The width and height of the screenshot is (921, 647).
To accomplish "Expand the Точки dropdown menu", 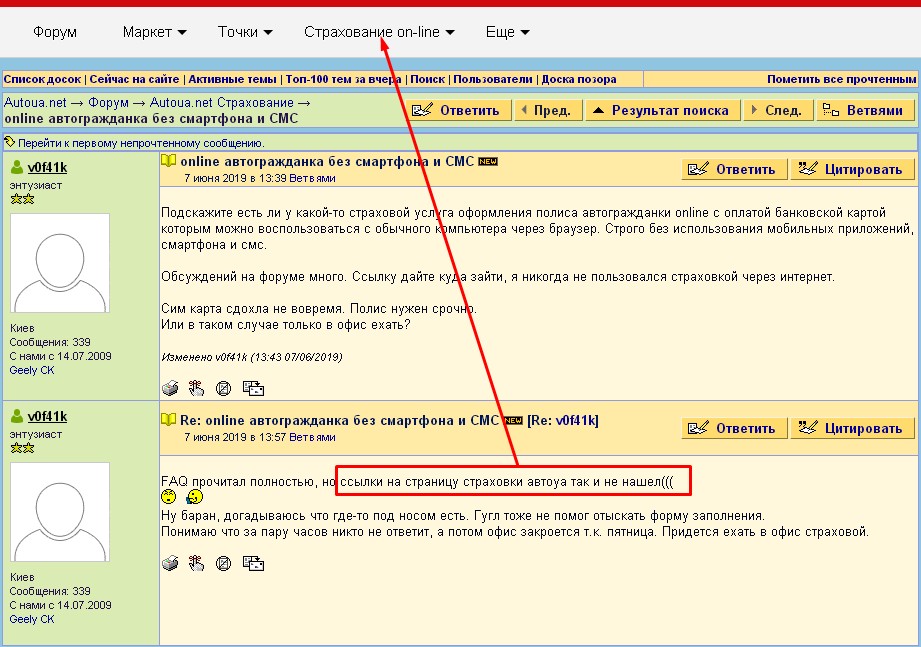I will pos(245,32).
